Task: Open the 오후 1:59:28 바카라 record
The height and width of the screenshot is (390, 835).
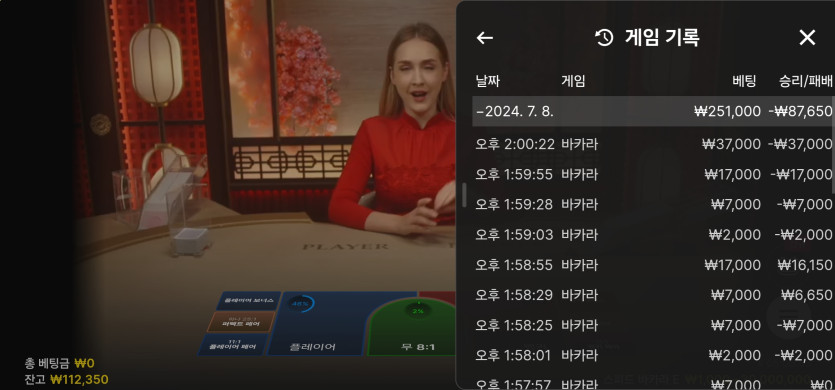Action: (x=652, y=204)
